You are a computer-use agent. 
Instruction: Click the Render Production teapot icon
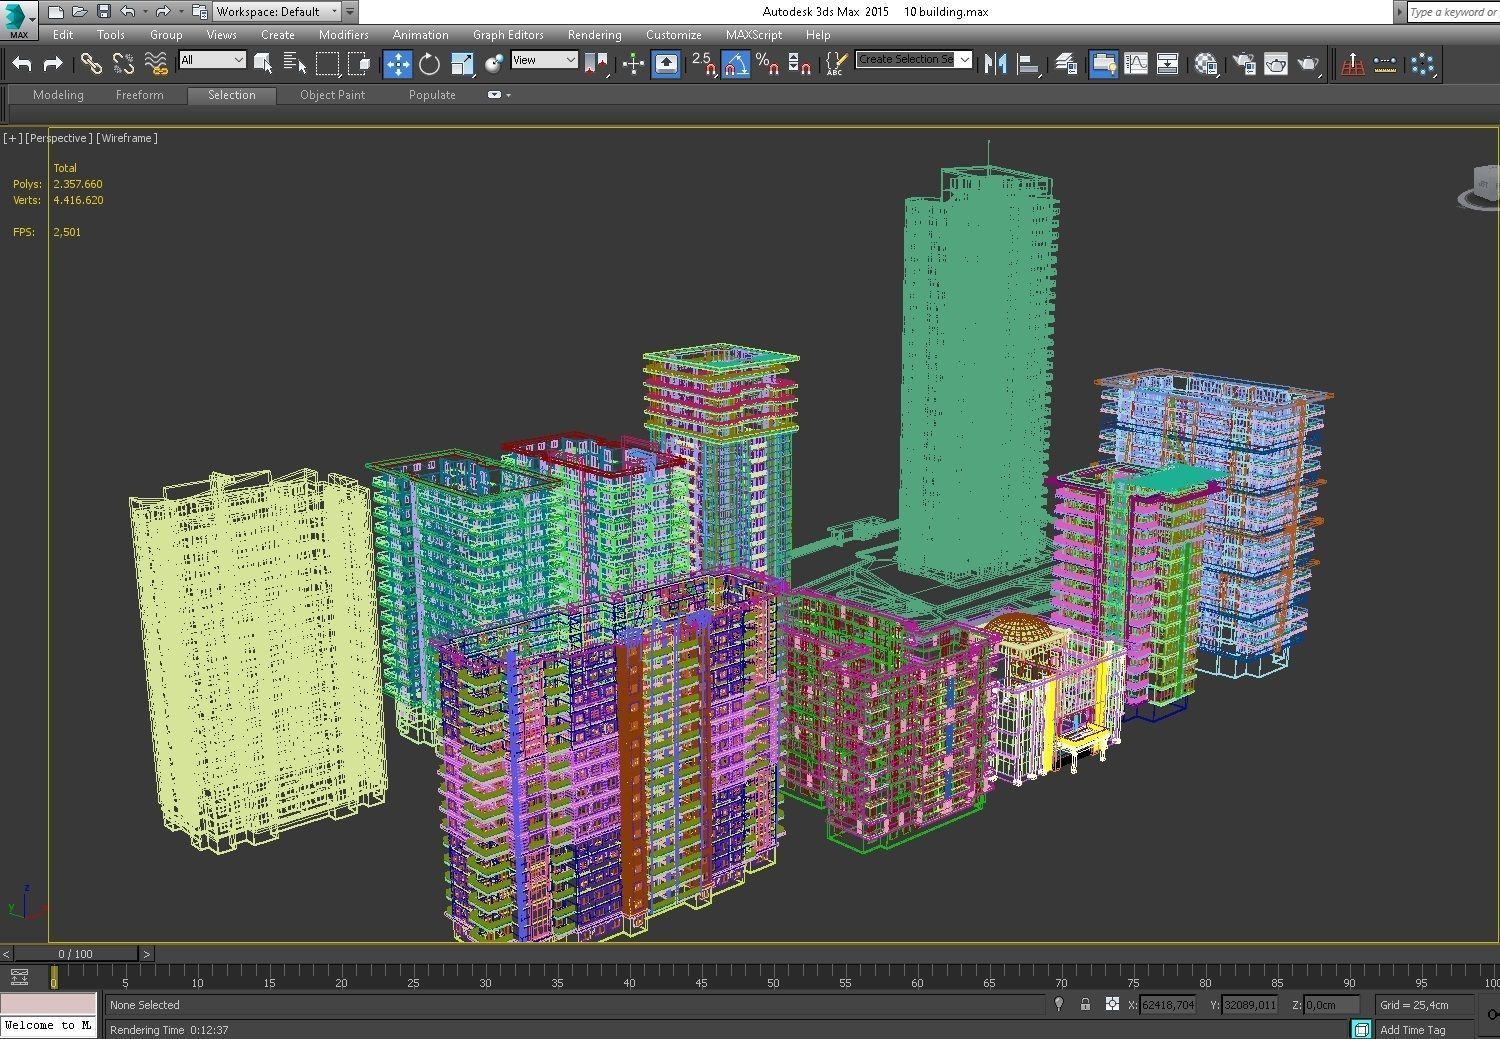1309,64
